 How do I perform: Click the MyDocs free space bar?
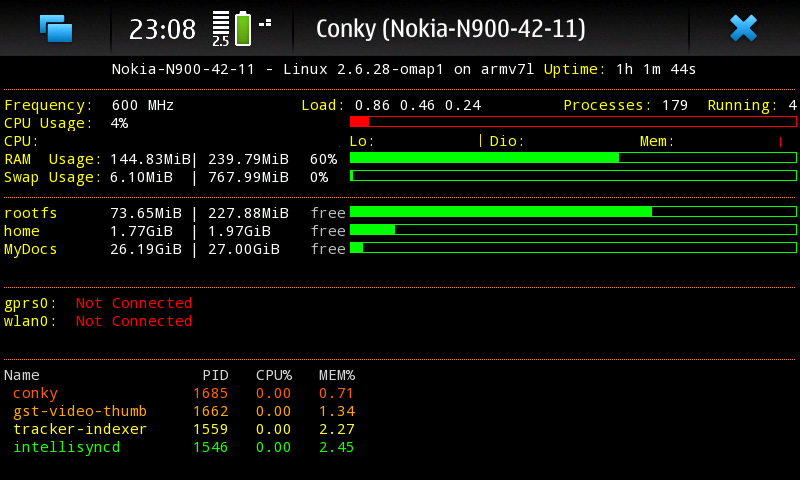pos(573,248)
